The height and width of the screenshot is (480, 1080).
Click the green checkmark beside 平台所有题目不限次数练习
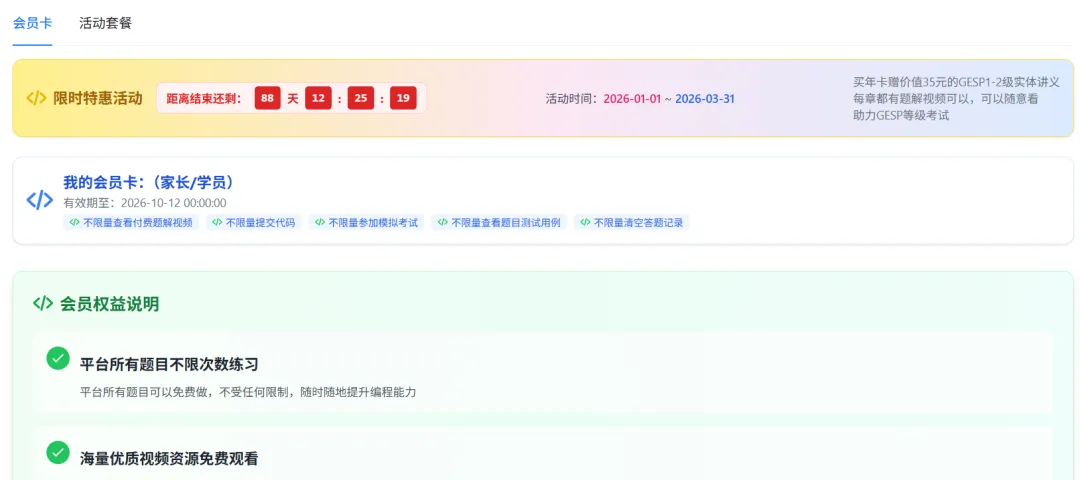point(58,358)
